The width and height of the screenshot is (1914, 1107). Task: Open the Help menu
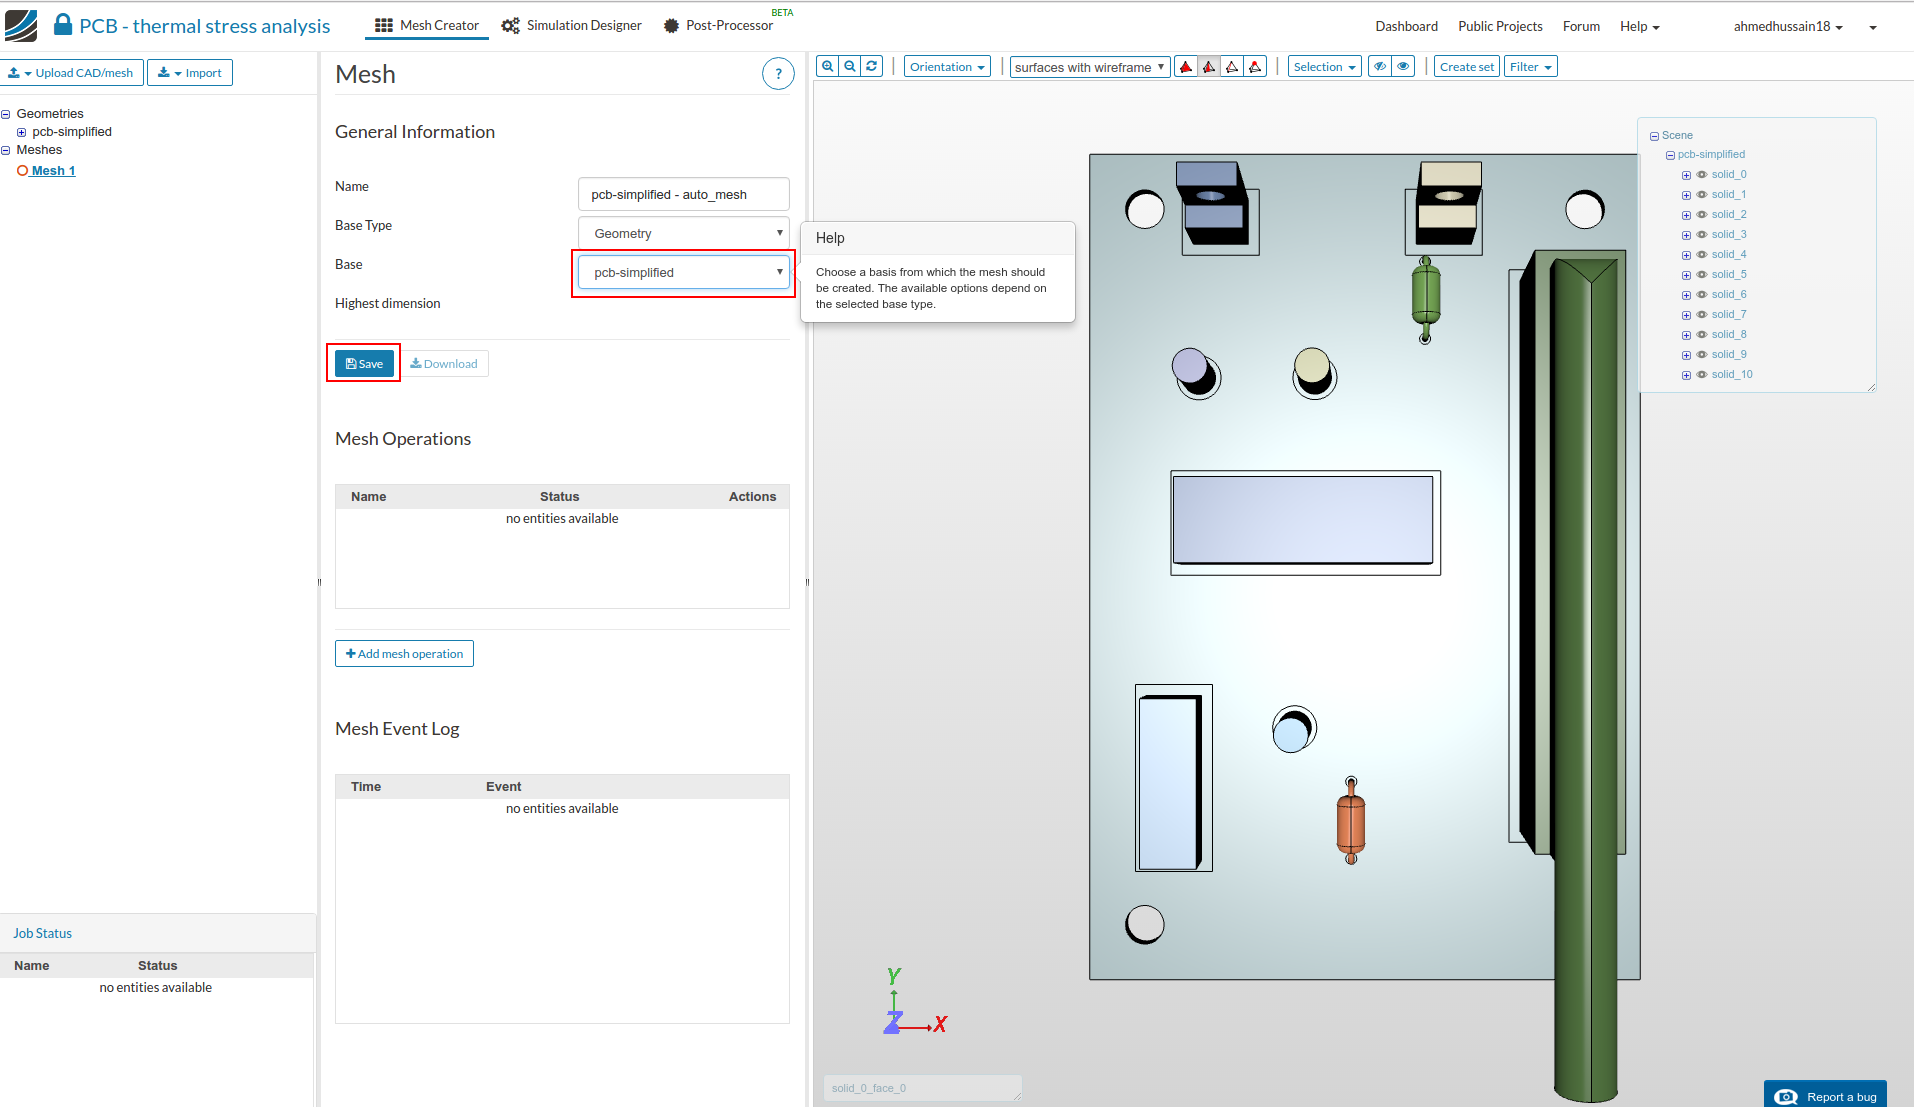click(x=1640, y=26)
